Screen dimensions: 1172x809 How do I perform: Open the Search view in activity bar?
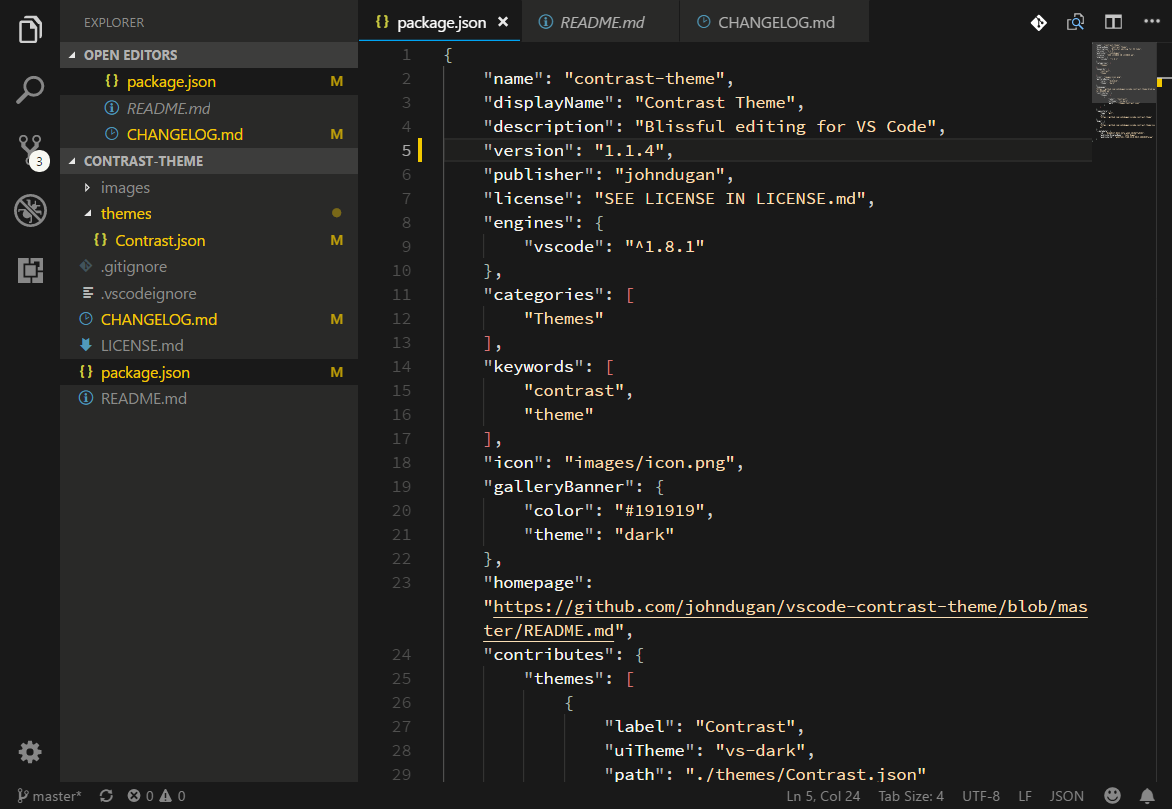(x=30, y=90)
